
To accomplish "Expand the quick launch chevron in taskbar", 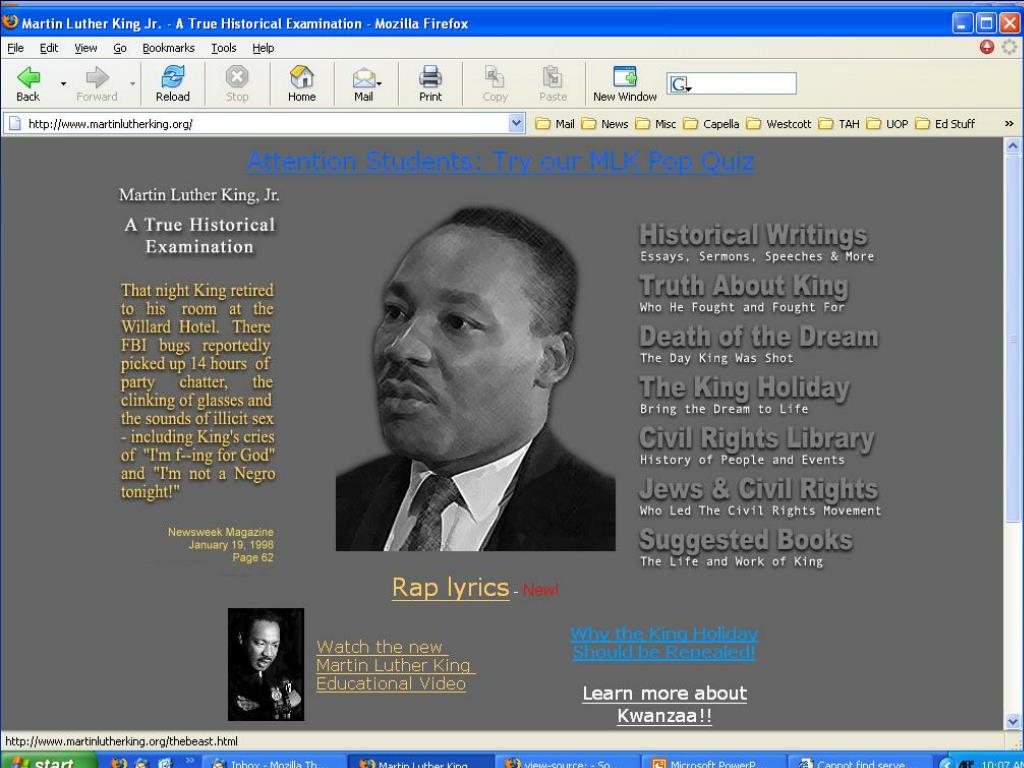I will click(x=189, y=760).
